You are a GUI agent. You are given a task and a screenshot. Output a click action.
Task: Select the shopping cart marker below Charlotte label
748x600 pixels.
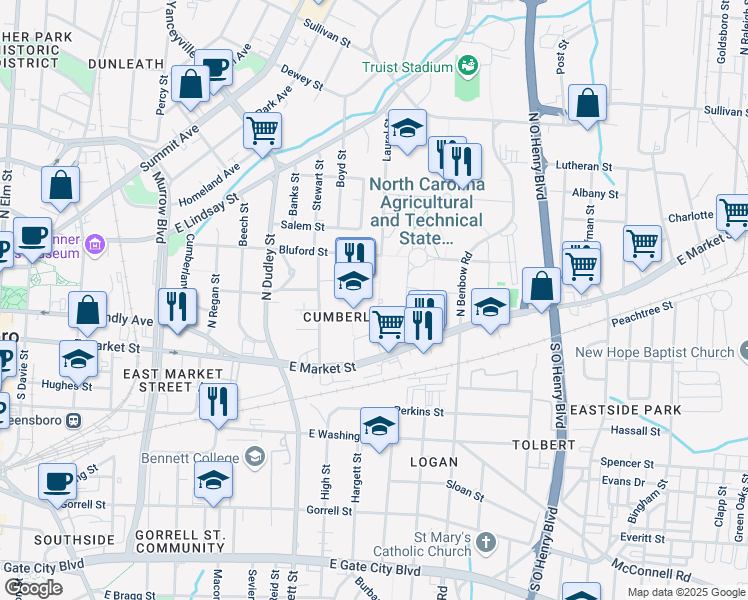pyautogui.click(x=643, y=248)
